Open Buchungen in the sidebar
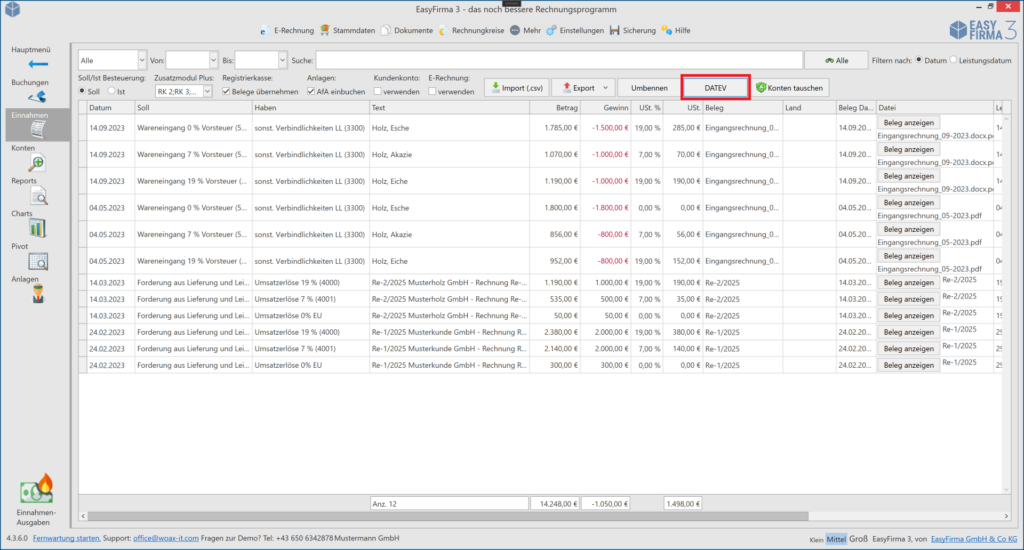Viewport: 1024px width, 550px height. [36, 97]
